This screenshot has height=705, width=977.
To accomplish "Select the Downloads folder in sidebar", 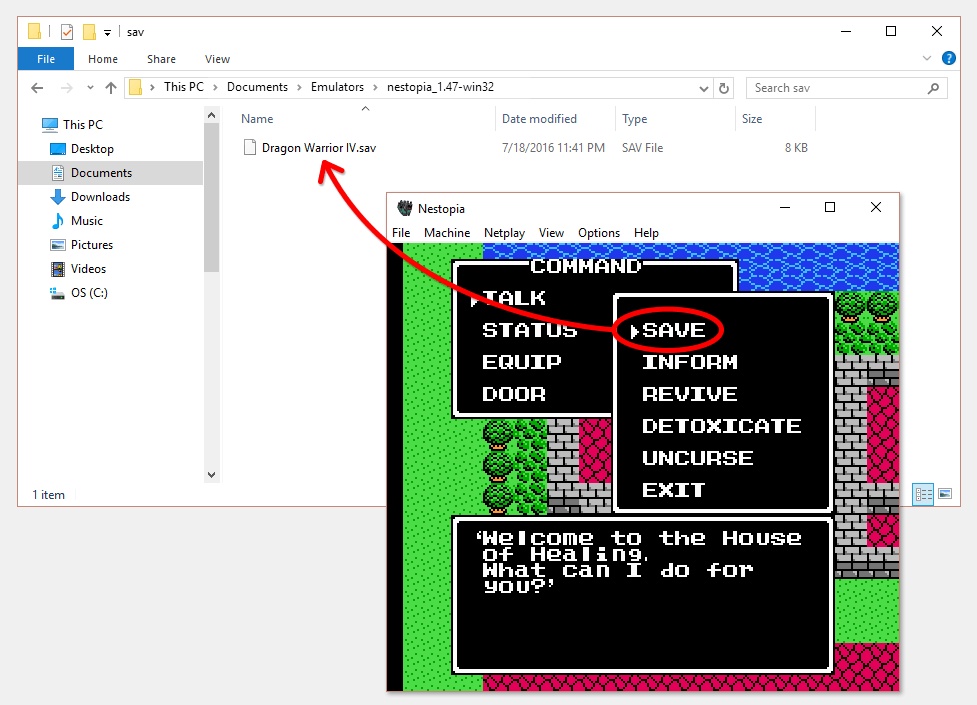I will [100, 197].
